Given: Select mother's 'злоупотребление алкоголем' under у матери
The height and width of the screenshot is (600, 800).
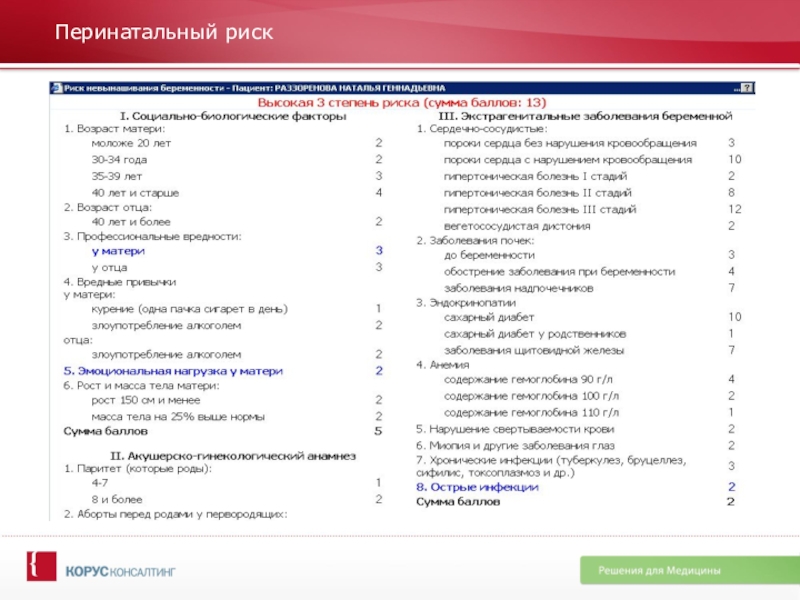Looking at the screenshot, I should pyautogui.click(x=166, y=326).
